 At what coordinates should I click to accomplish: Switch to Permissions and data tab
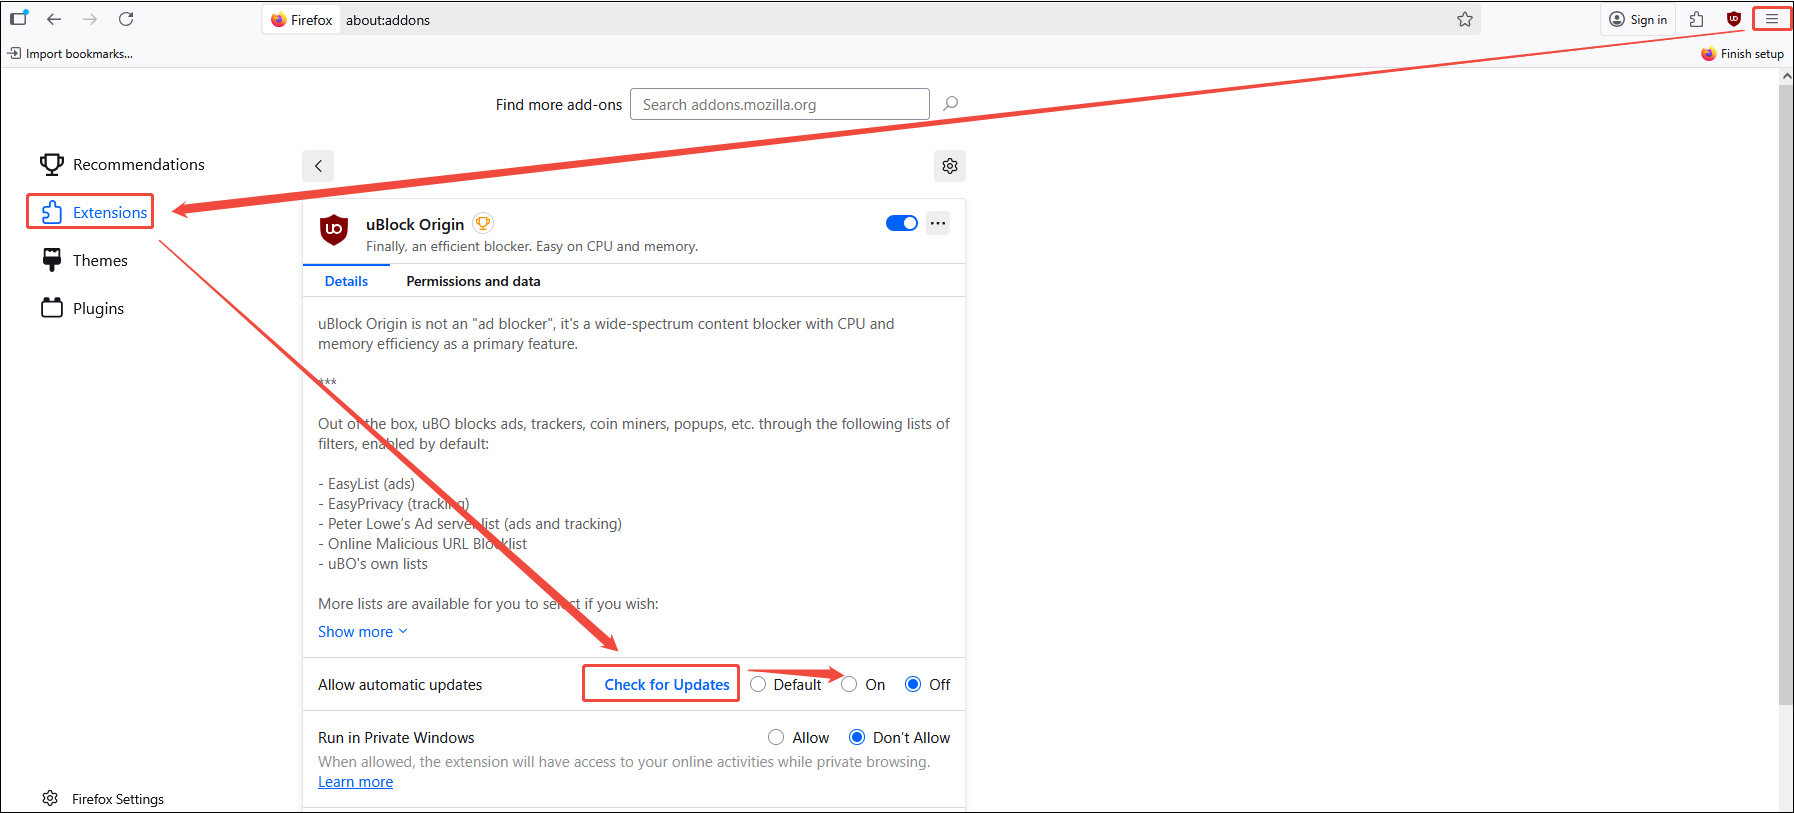473,281
